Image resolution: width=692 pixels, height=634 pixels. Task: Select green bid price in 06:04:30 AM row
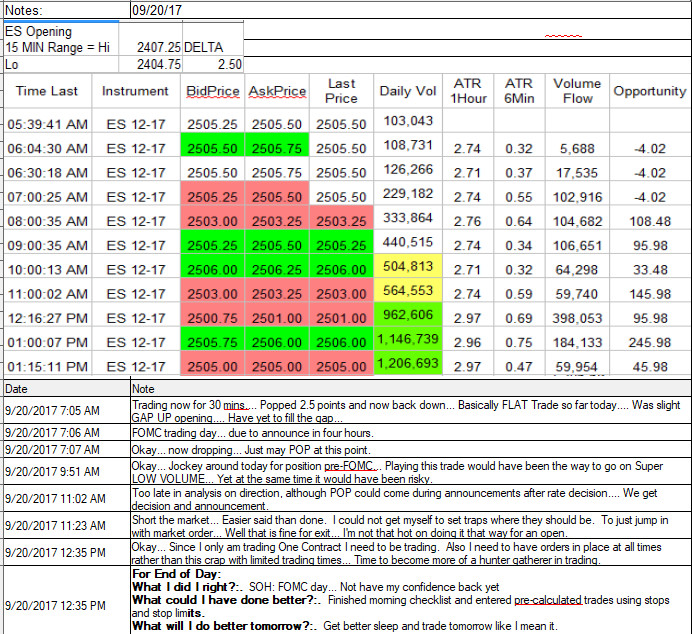tap(212, 144)
